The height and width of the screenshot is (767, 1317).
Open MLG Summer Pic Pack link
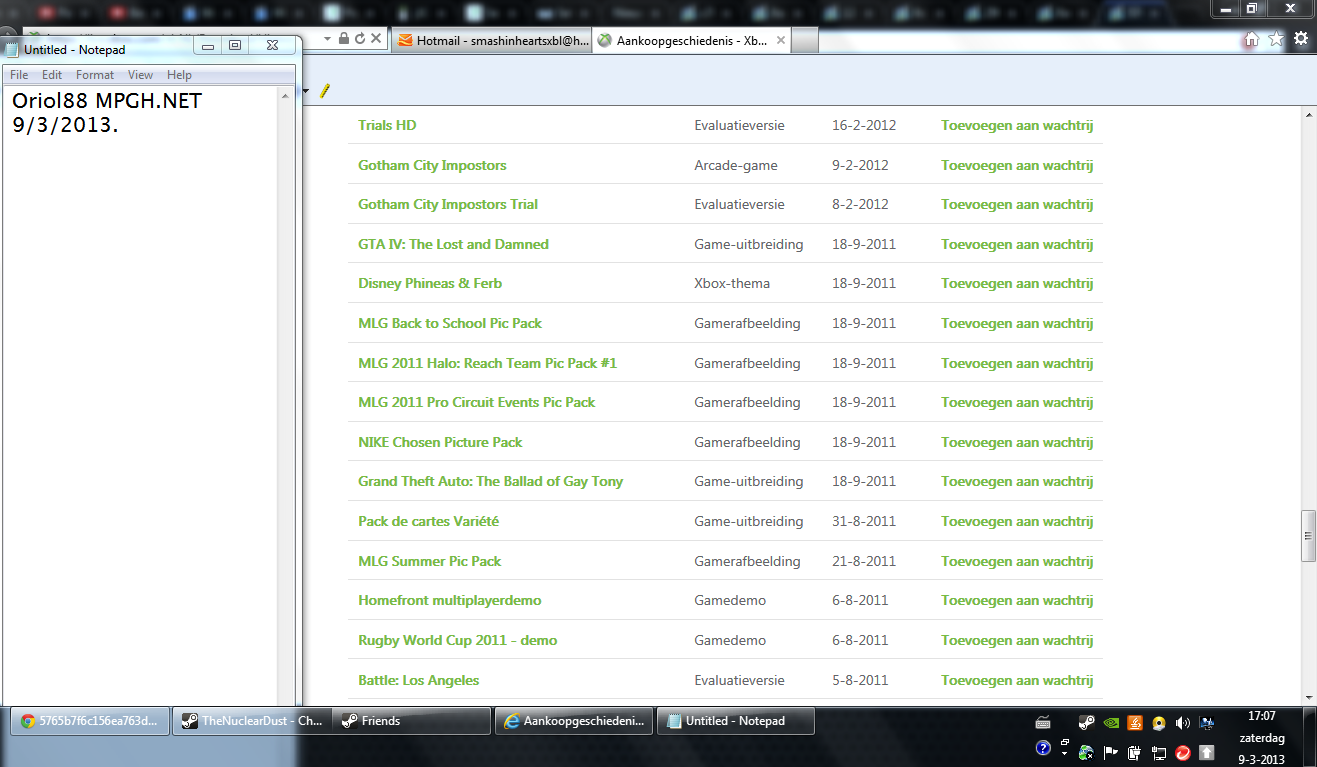point(430,561)
